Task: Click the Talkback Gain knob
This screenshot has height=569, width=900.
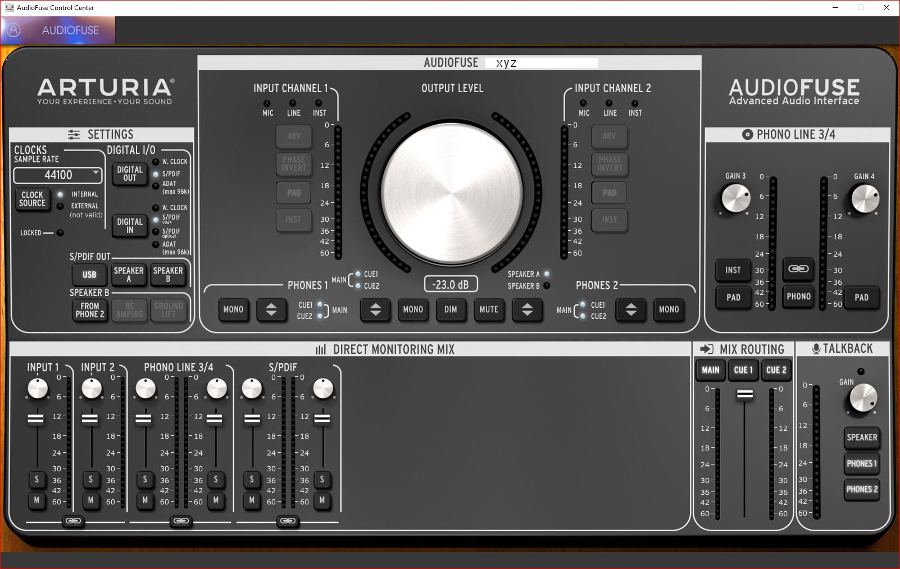Action: [863, 398]
